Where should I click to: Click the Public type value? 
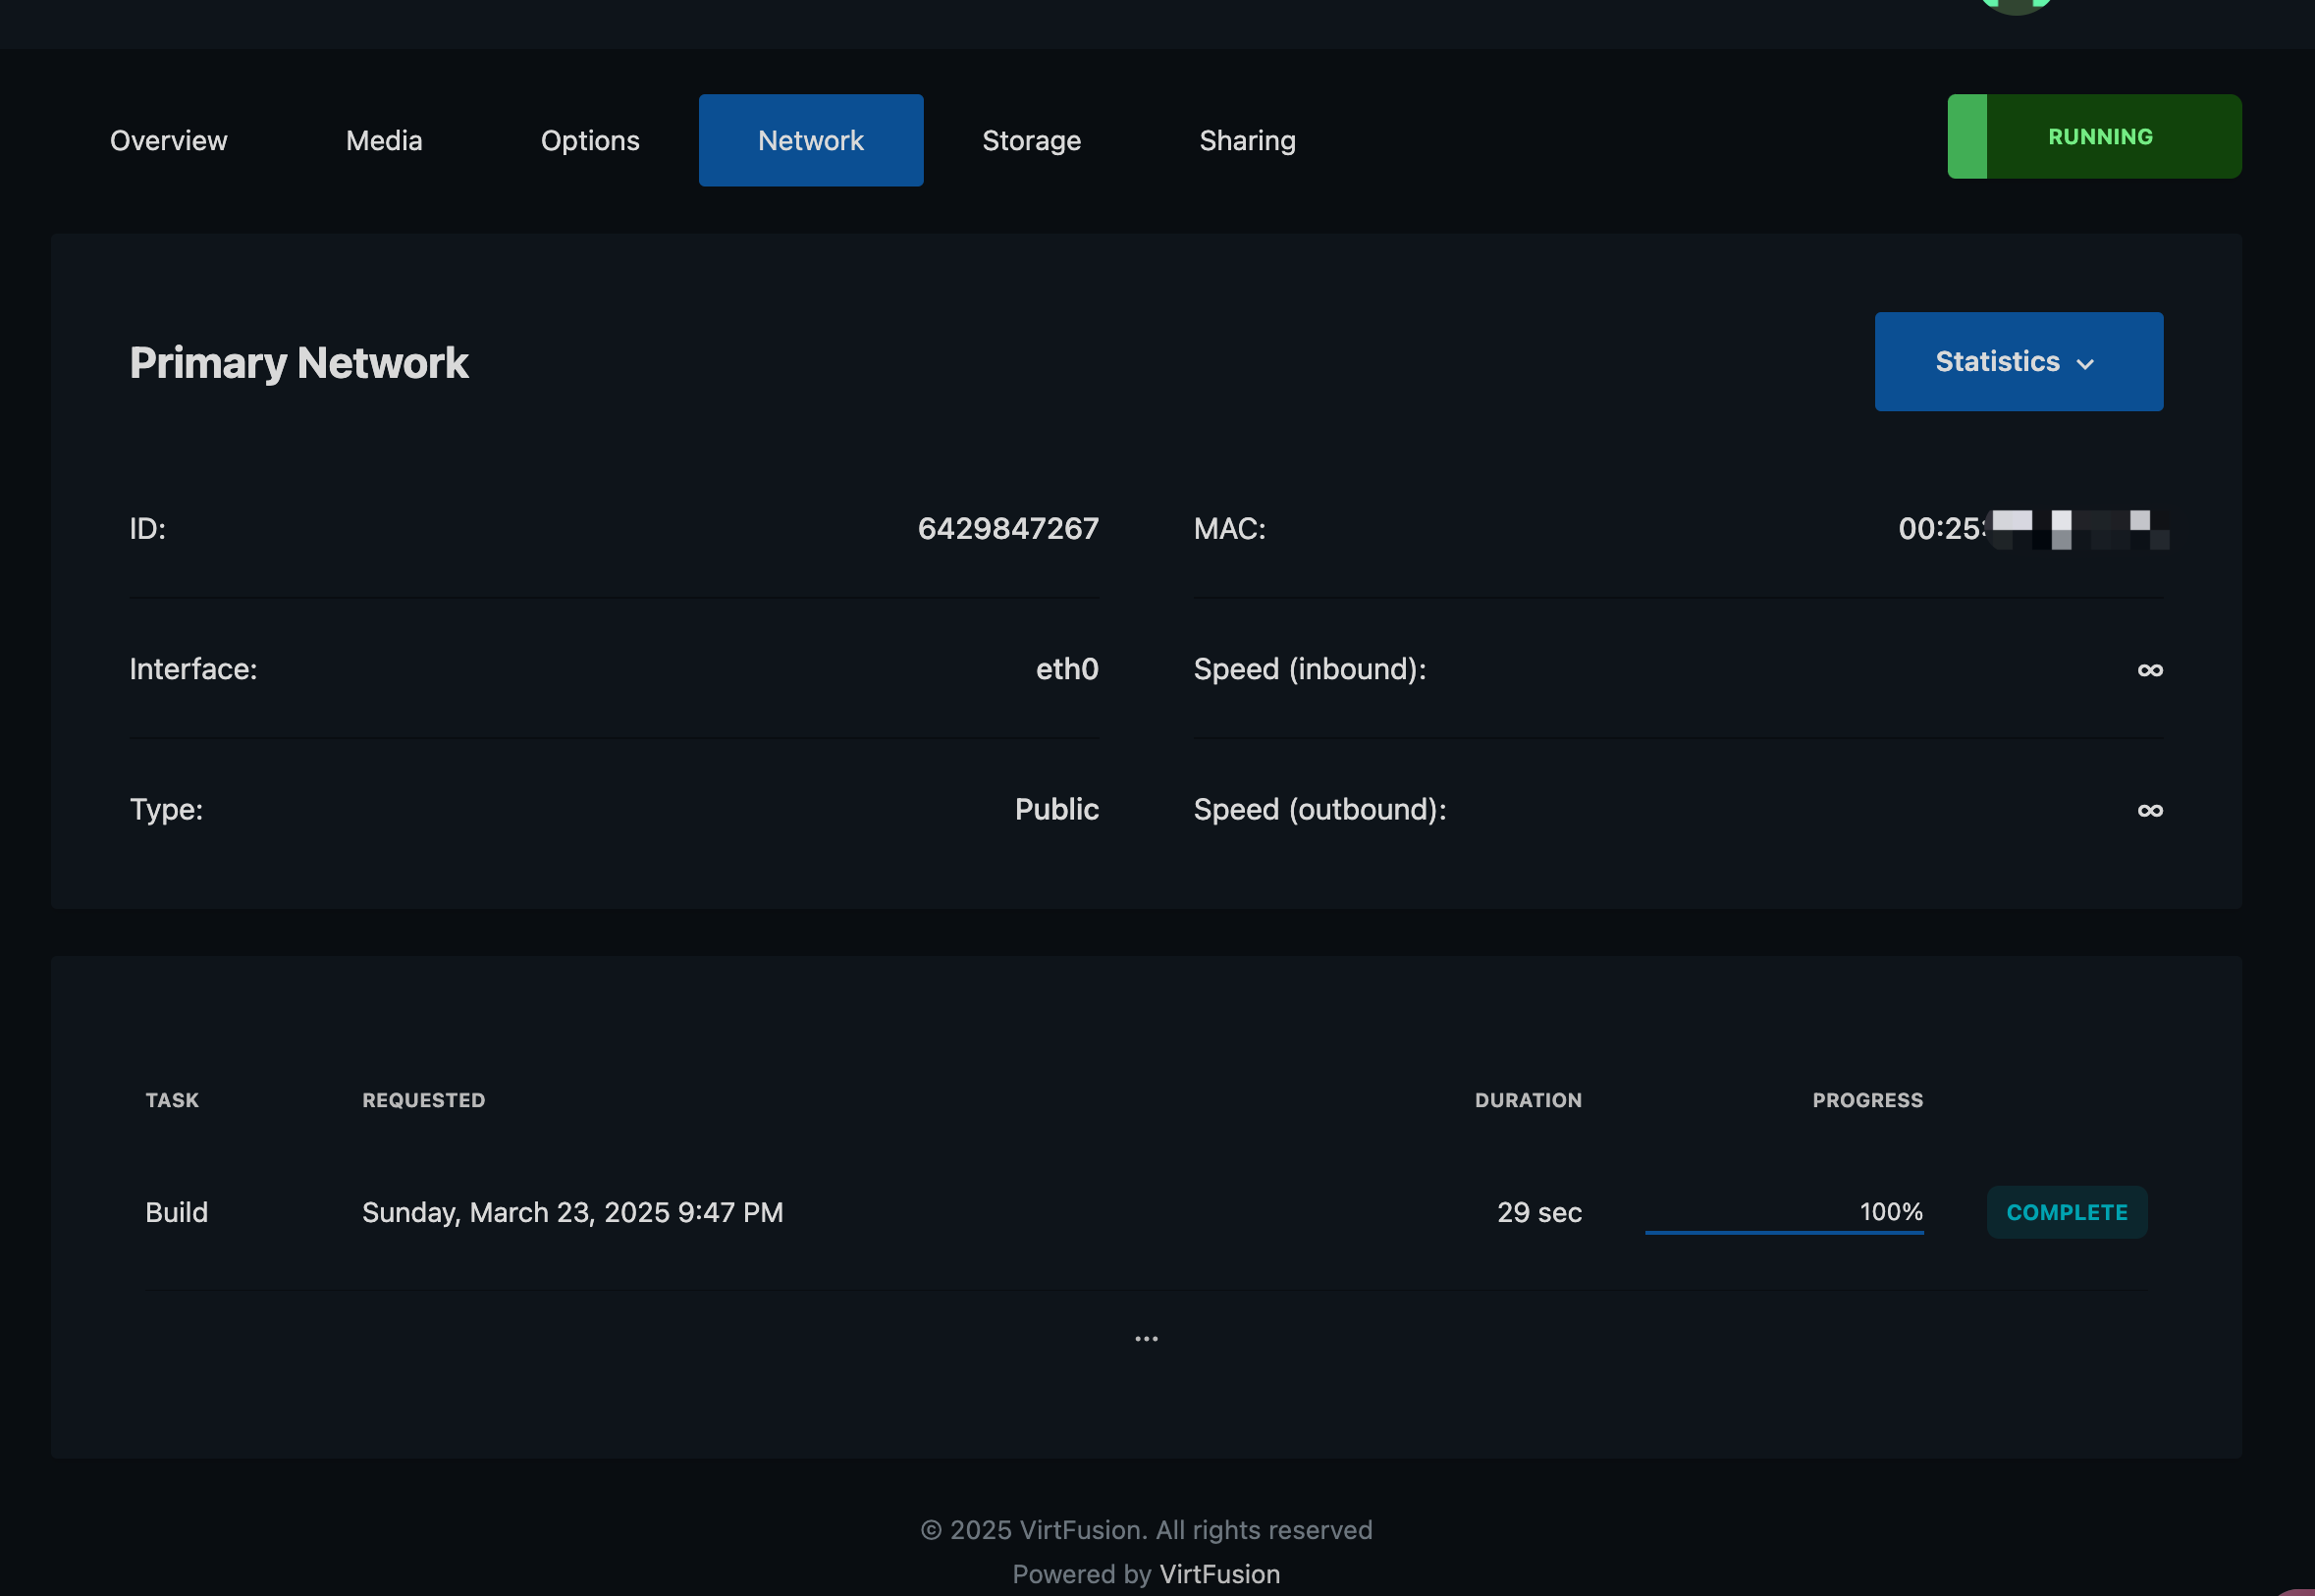pos(1056,809)
